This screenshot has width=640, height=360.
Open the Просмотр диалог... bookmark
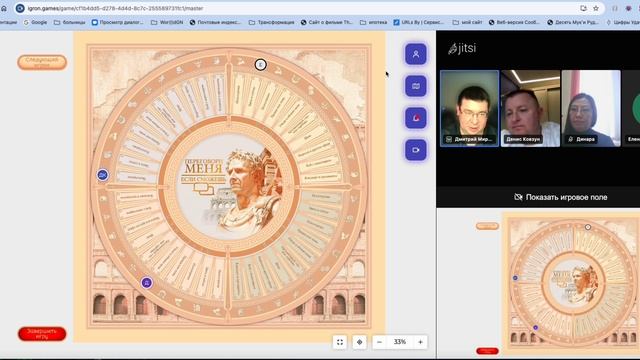tap(118, 22)
